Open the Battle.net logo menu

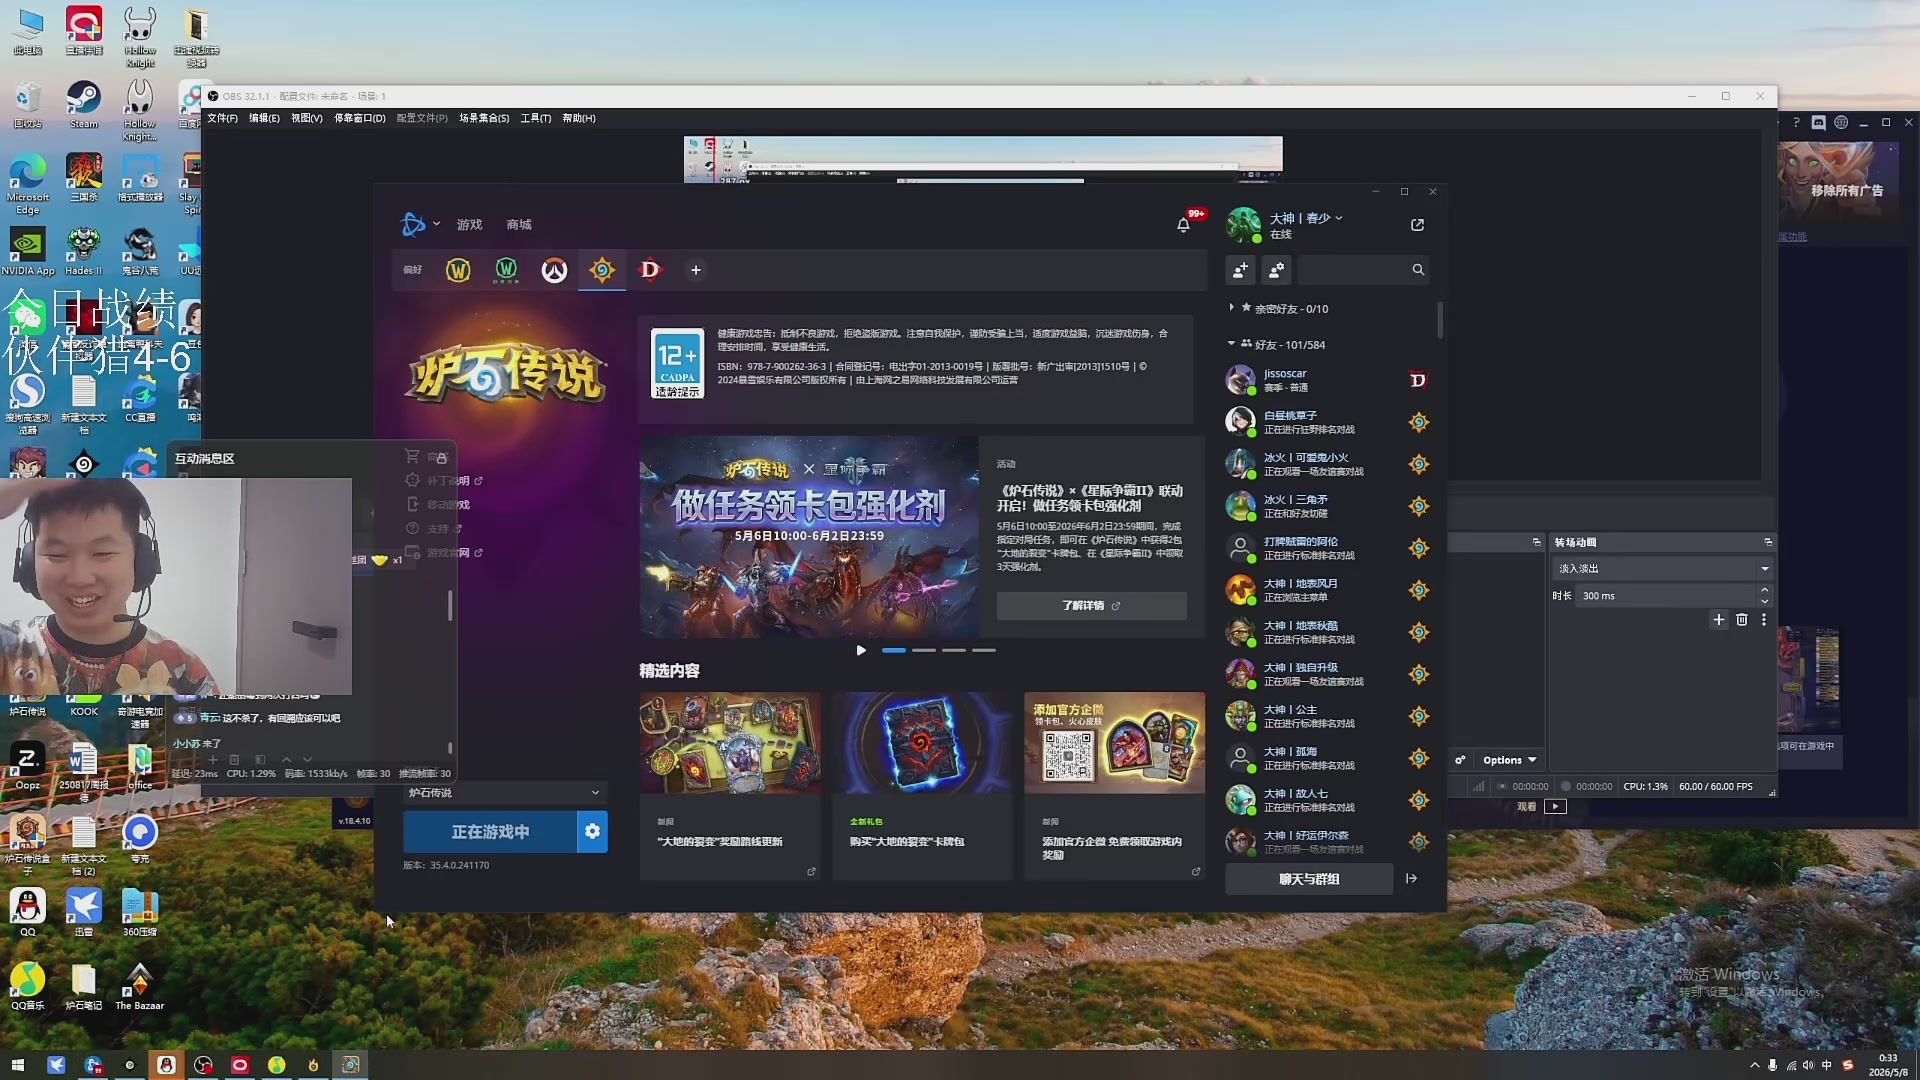(420, 225)
